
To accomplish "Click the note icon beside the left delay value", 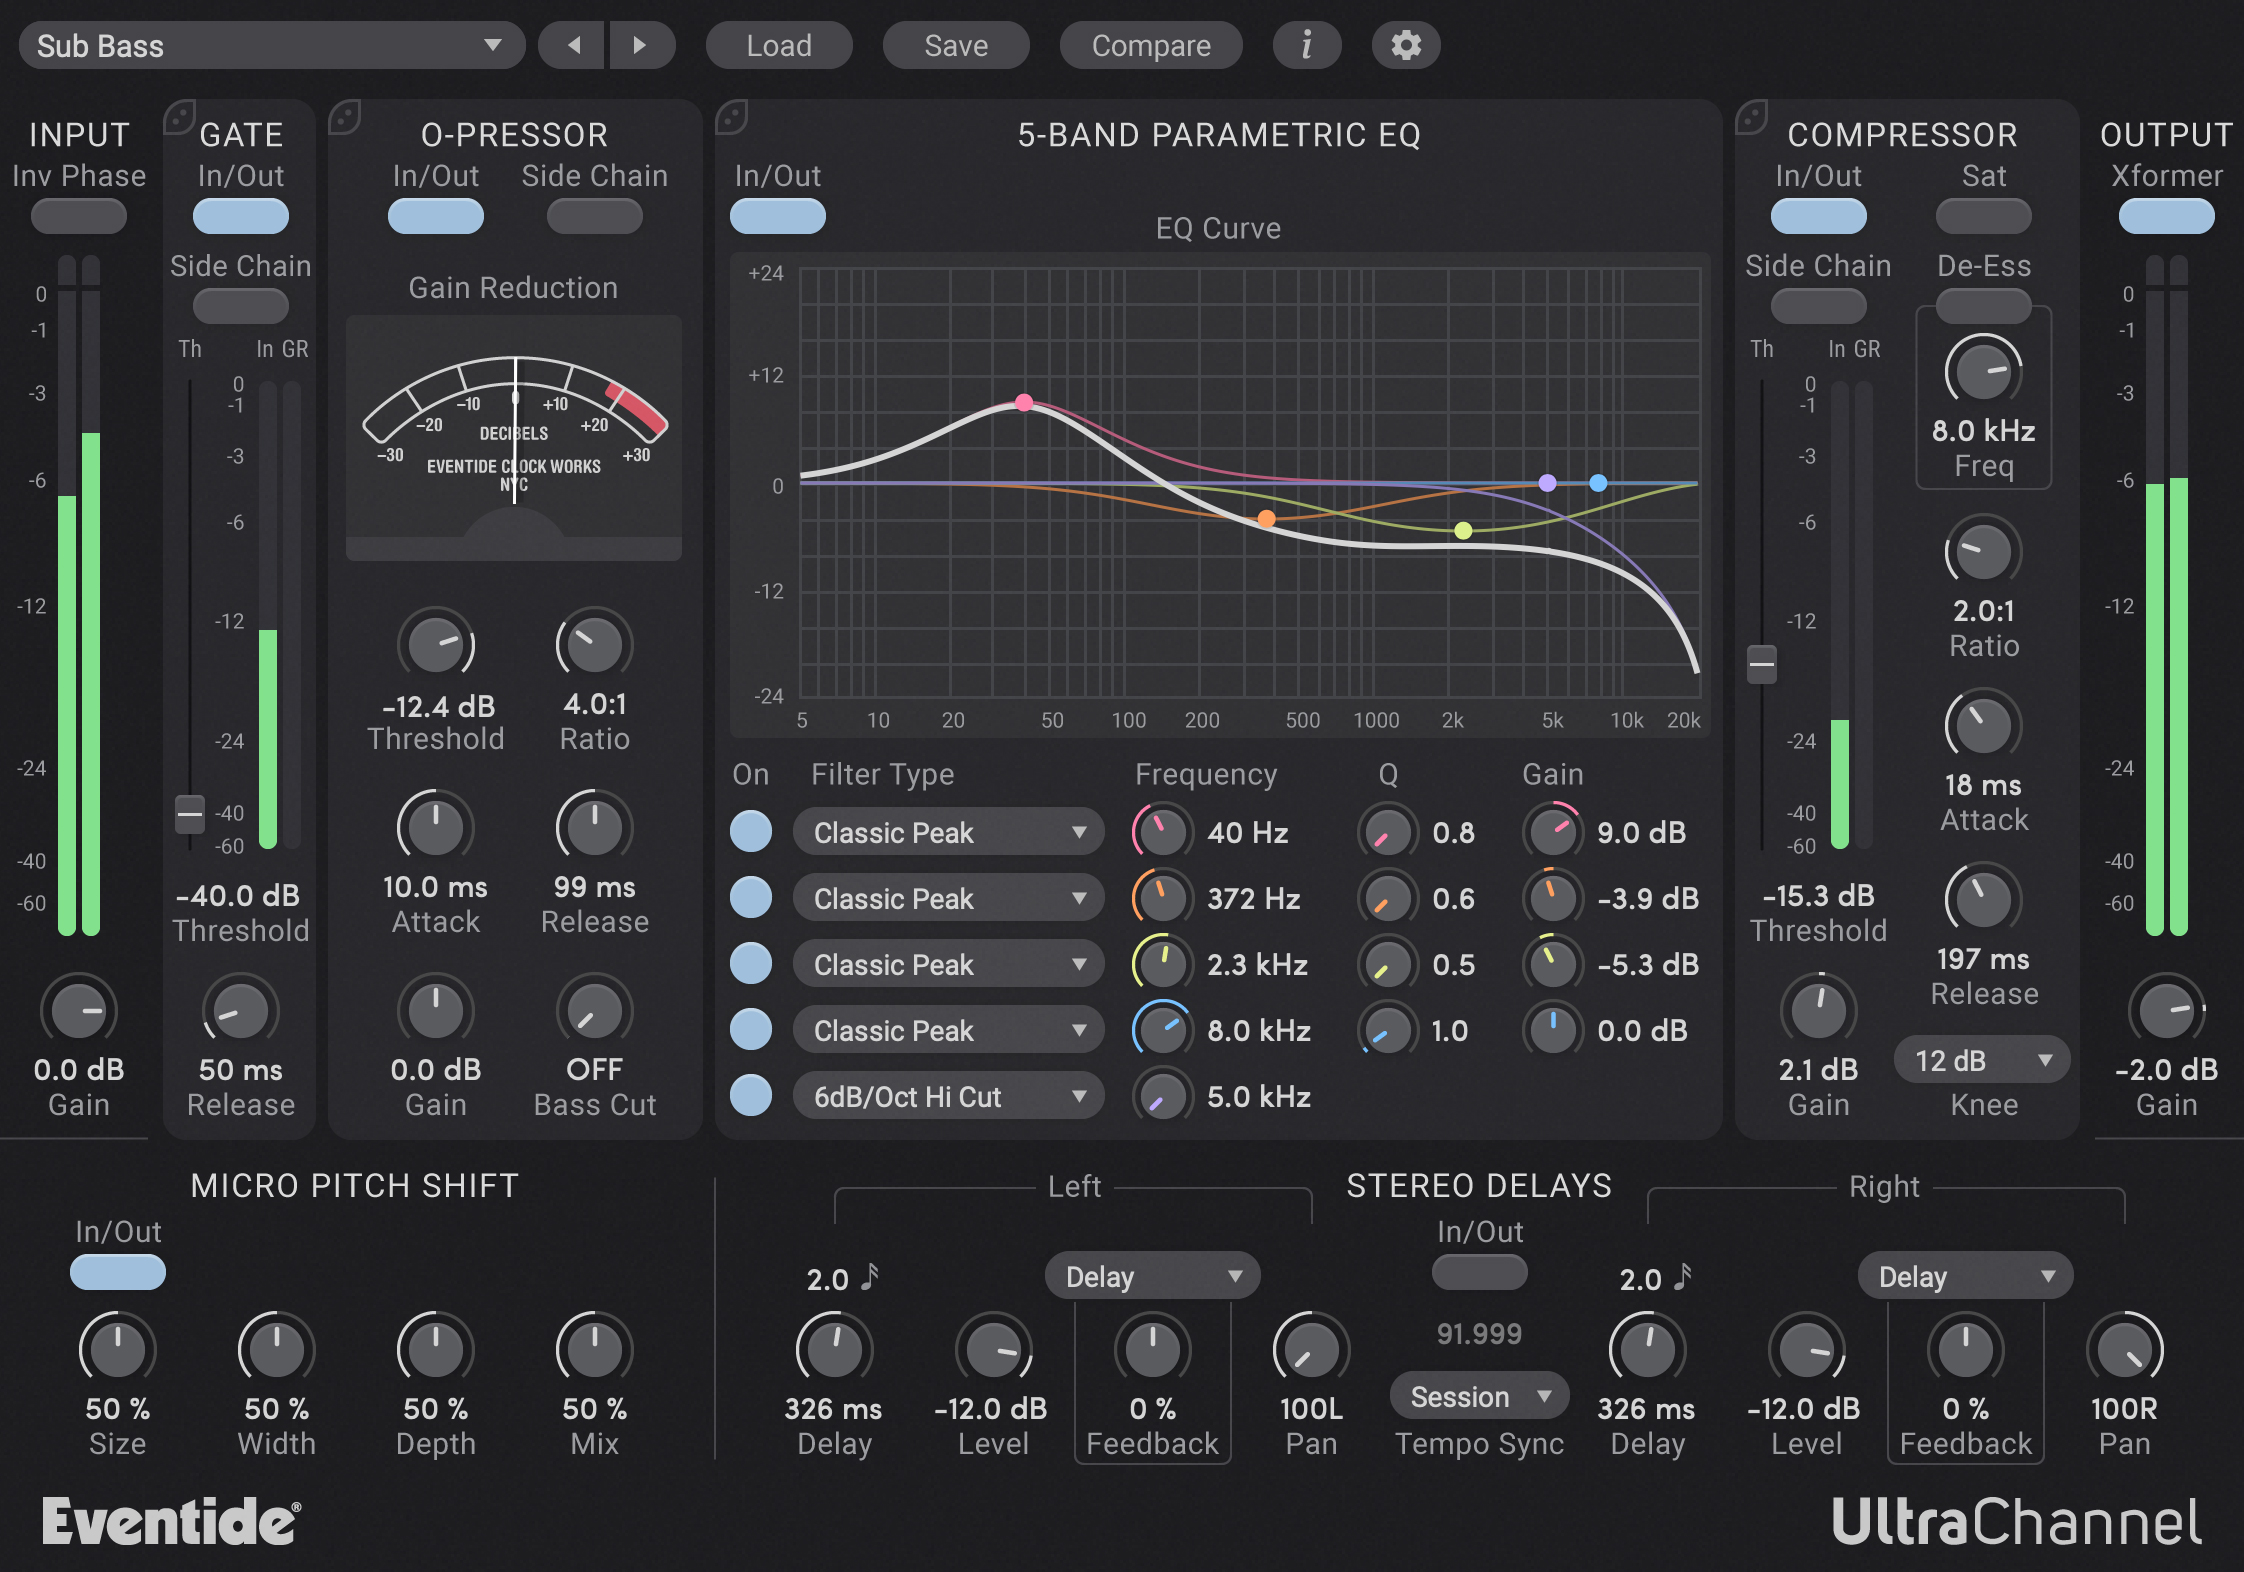I will pos(871,1275).
